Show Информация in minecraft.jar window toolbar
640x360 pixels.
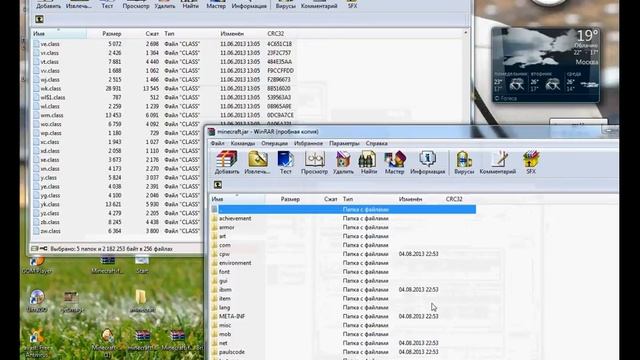427,162
